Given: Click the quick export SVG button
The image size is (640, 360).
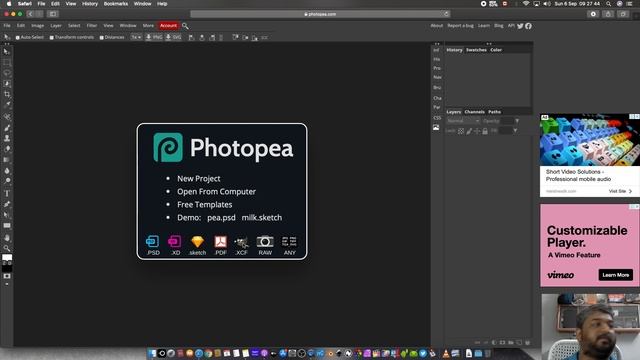Looking at the screenshot, I should click(173, 38).
